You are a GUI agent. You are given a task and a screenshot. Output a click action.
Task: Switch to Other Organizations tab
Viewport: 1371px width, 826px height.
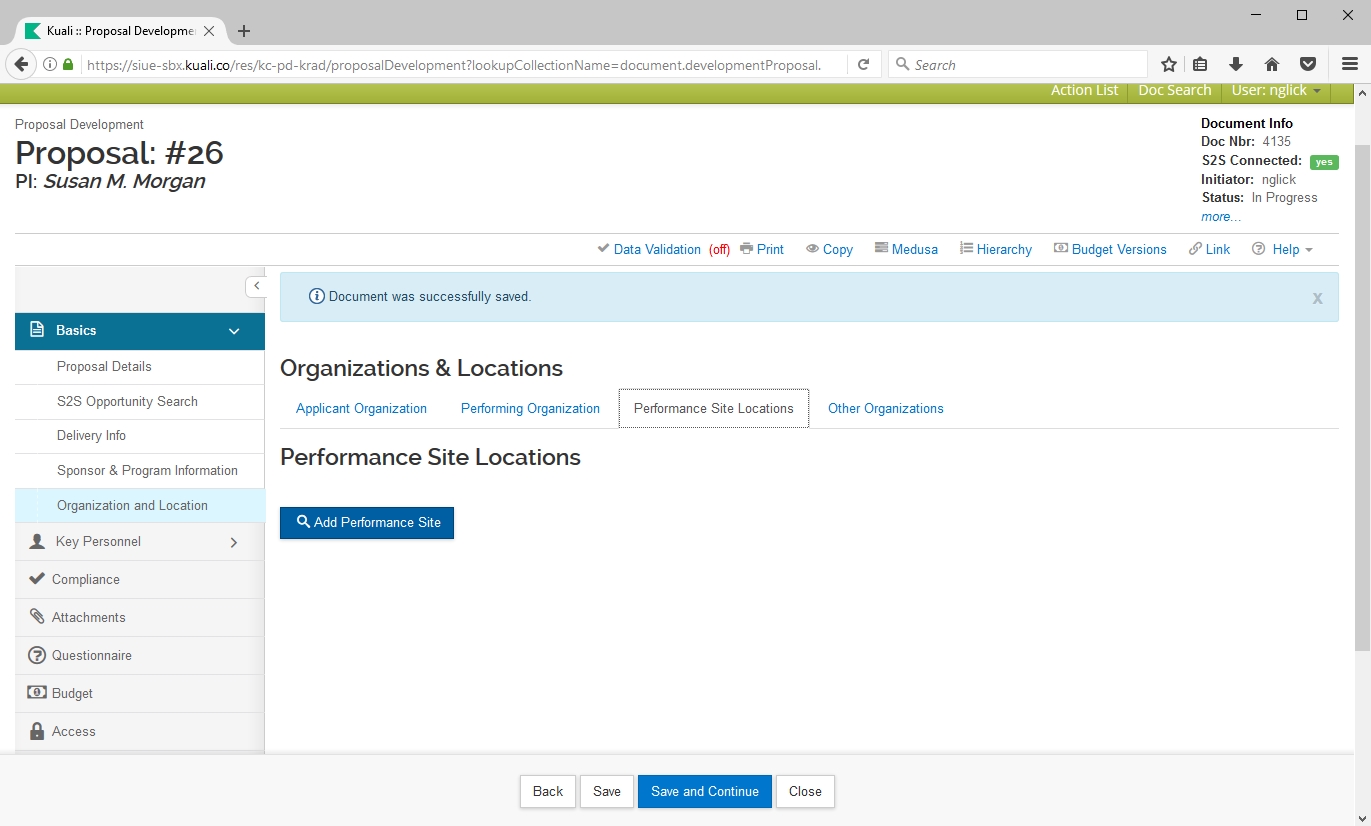click(885, 408)
